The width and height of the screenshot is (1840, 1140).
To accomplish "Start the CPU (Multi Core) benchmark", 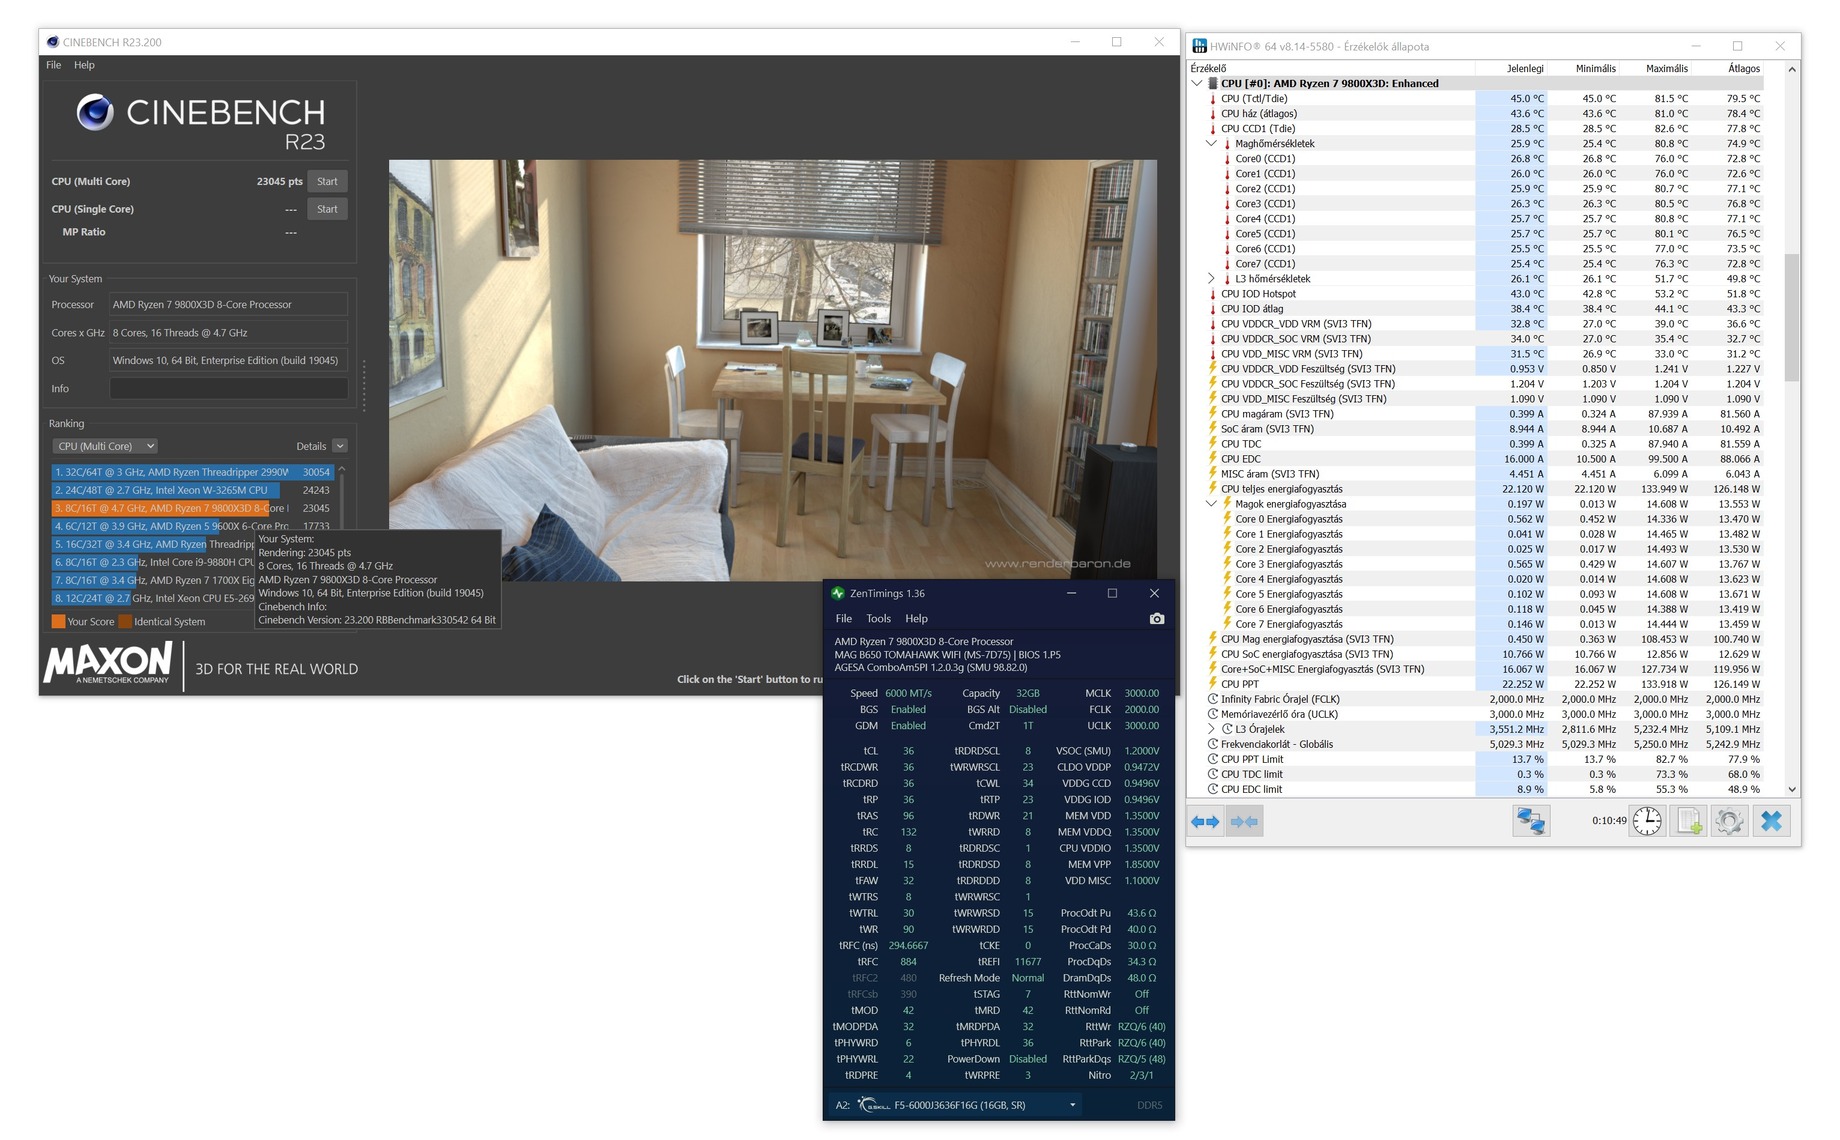I will click(x=327, y=181).
